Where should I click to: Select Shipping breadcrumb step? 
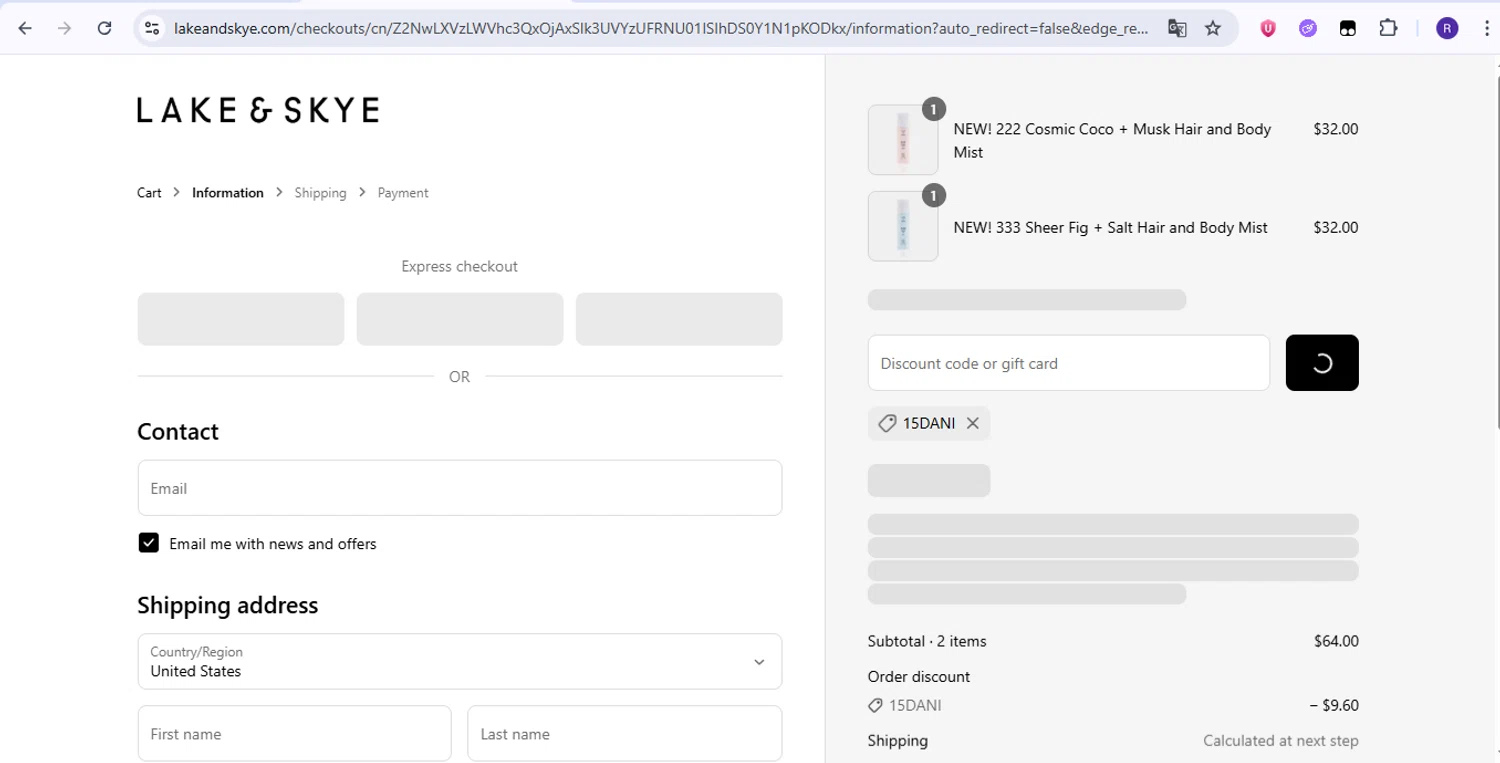[x=320, y=193]
